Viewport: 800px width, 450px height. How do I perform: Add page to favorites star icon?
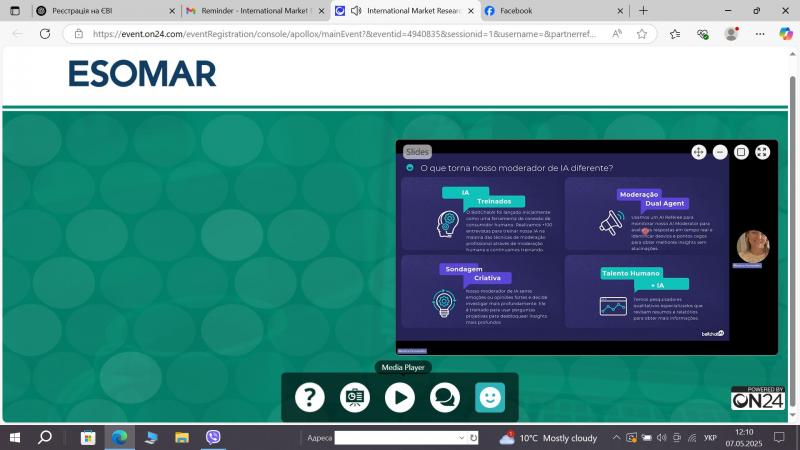[641, 34]
